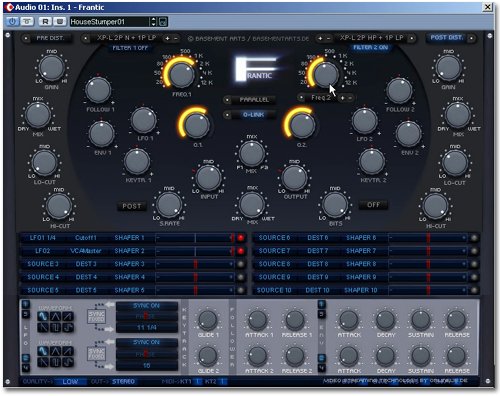
Task: Click first LFO SYNC ON display
Action: pos(147,306)
